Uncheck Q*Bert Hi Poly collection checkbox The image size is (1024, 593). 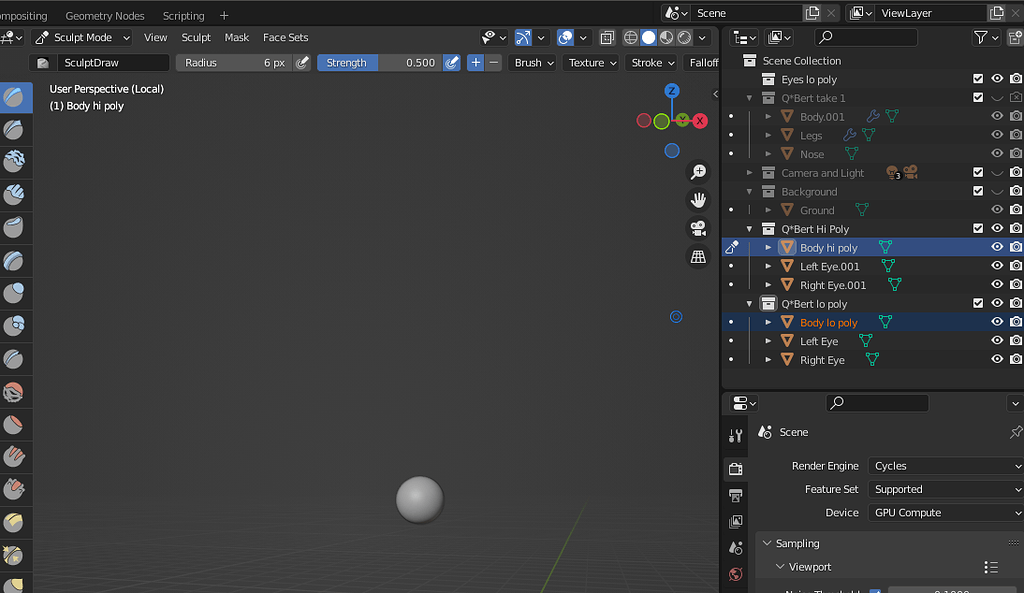pyautogui.click(x=978, y=229)
